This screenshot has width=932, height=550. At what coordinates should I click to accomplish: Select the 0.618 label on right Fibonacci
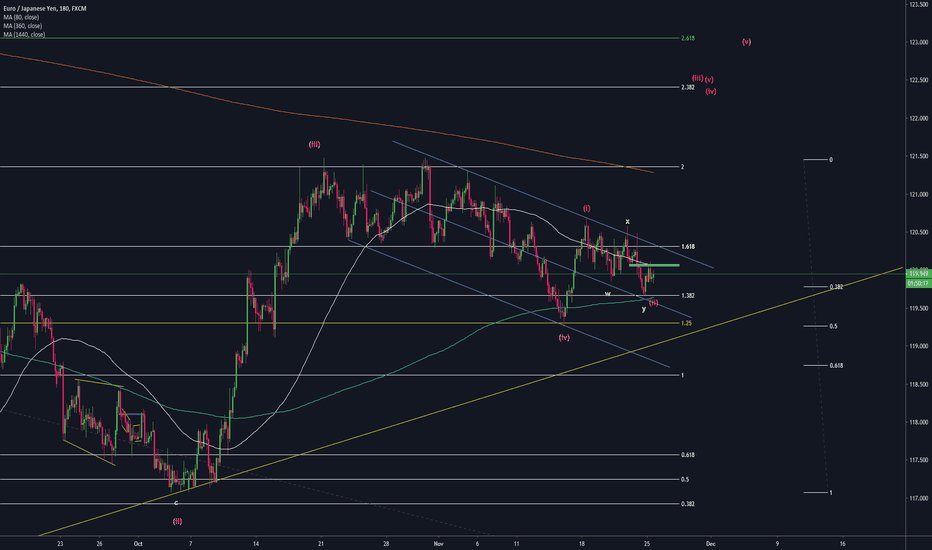click(837, 366)
